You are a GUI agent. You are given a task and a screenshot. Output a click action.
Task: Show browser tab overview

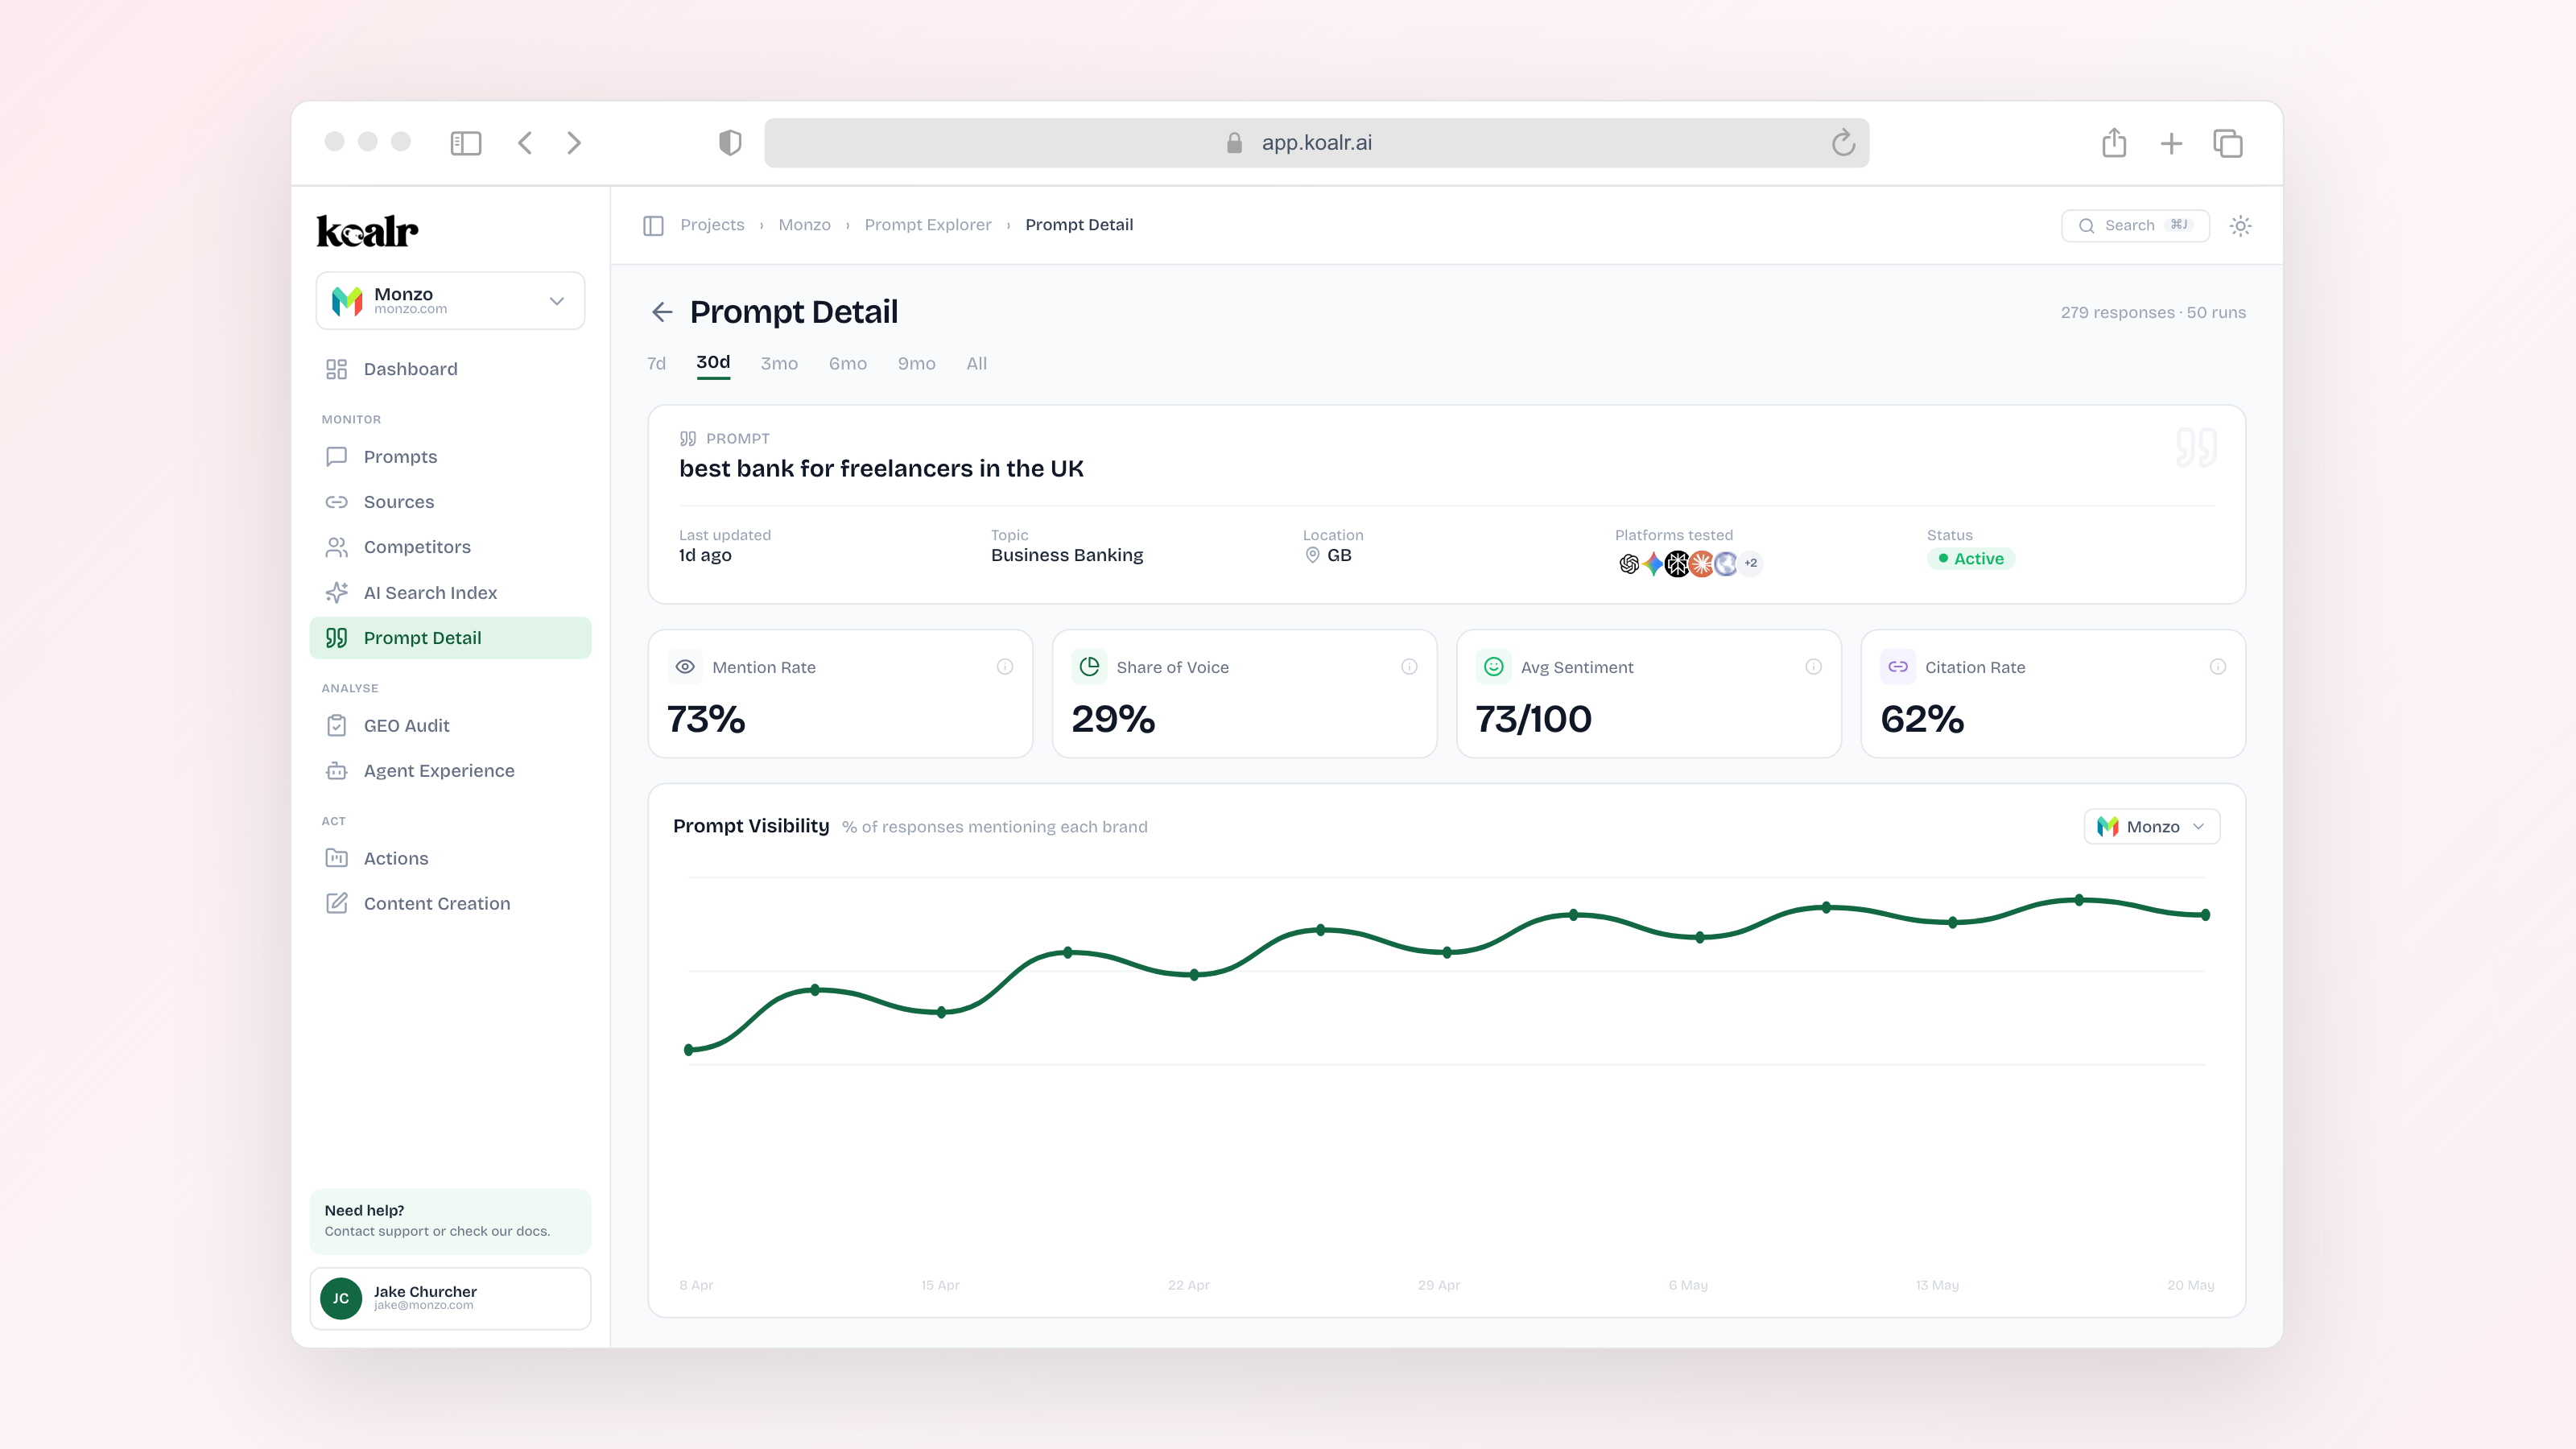pos(2228,144)
